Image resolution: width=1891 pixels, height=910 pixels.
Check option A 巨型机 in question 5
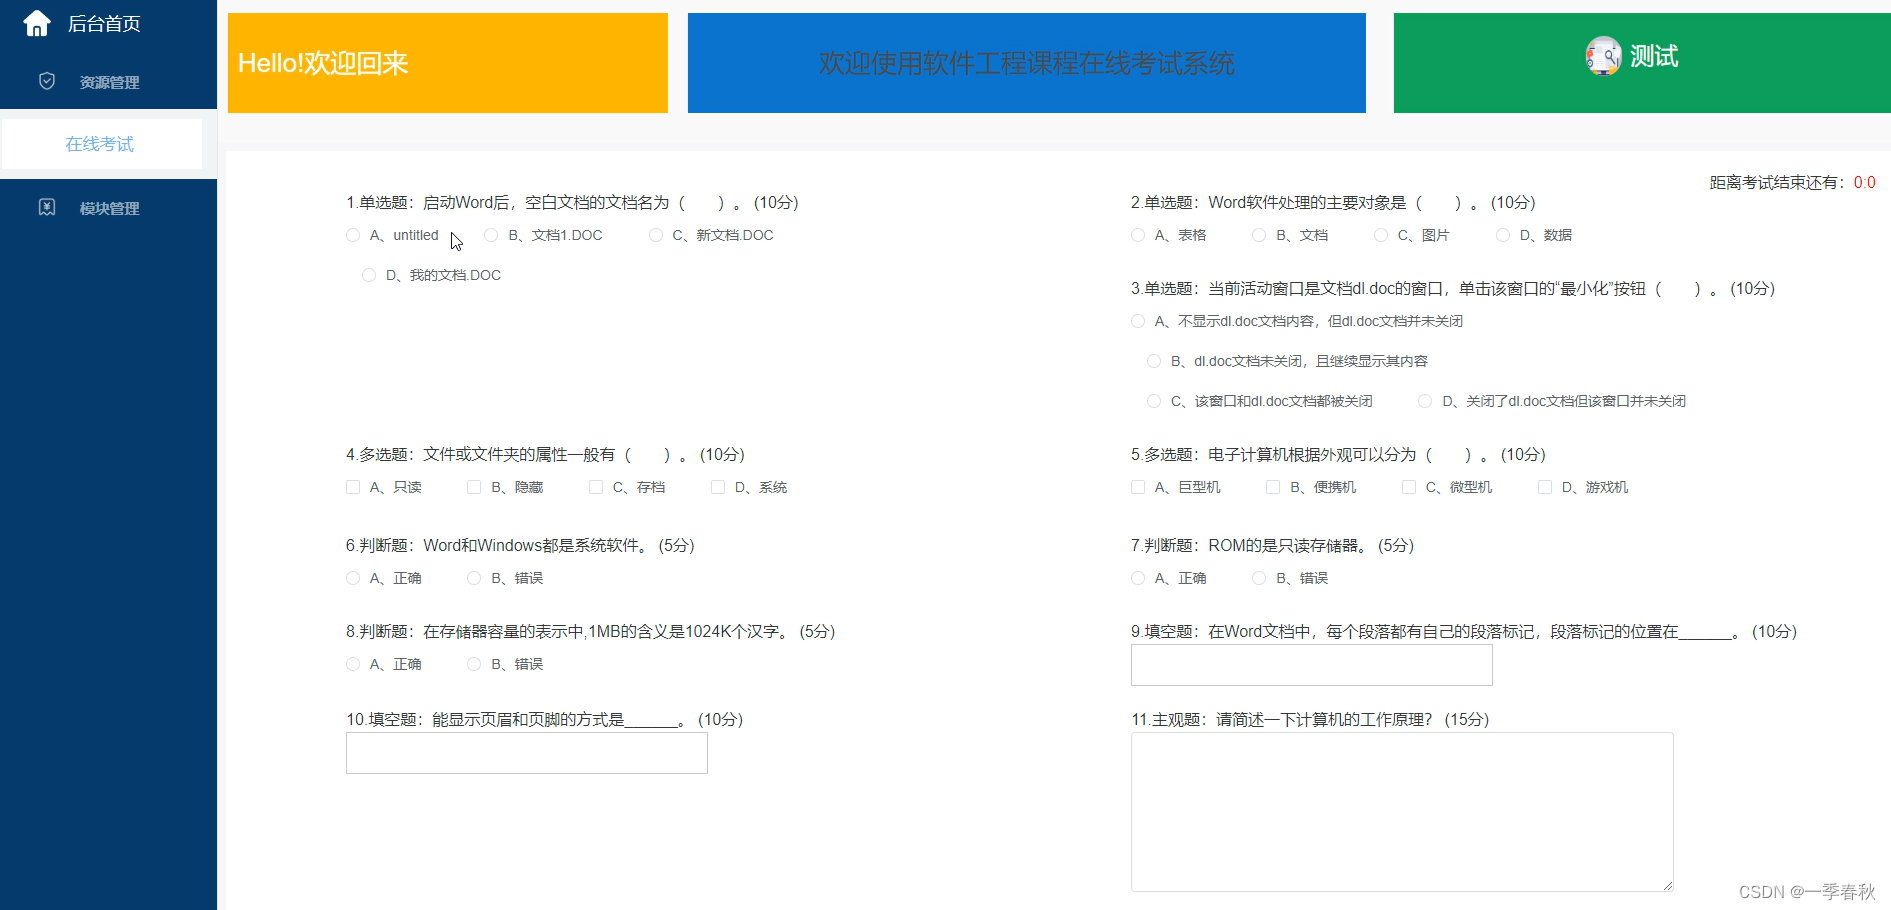pyautogui.click(x=1137, y=487)
